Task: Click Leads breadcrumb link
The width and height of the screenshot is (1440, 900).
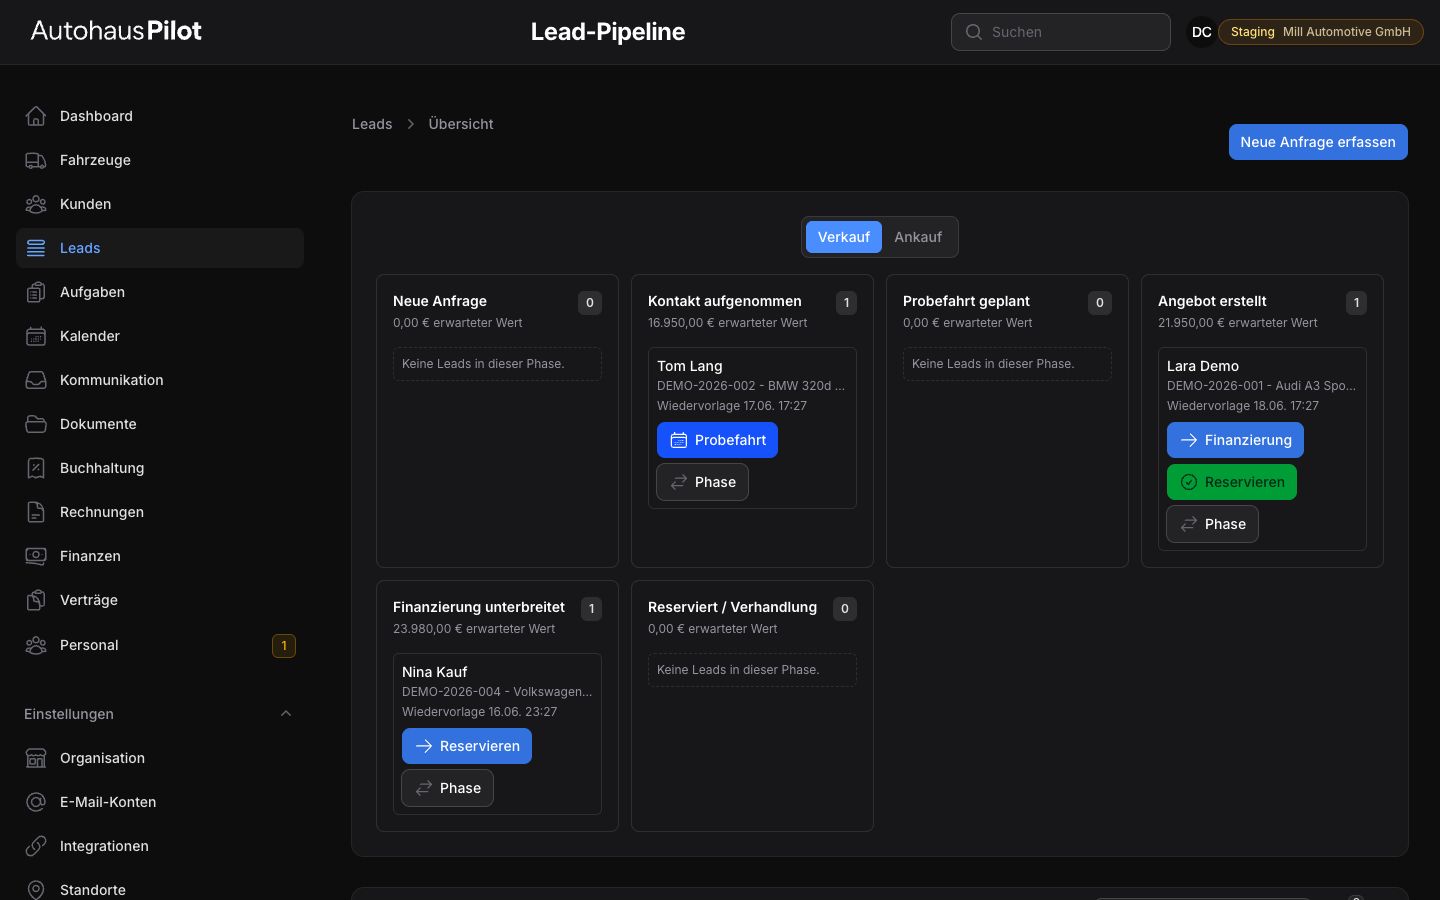Action: coord(372,124)
